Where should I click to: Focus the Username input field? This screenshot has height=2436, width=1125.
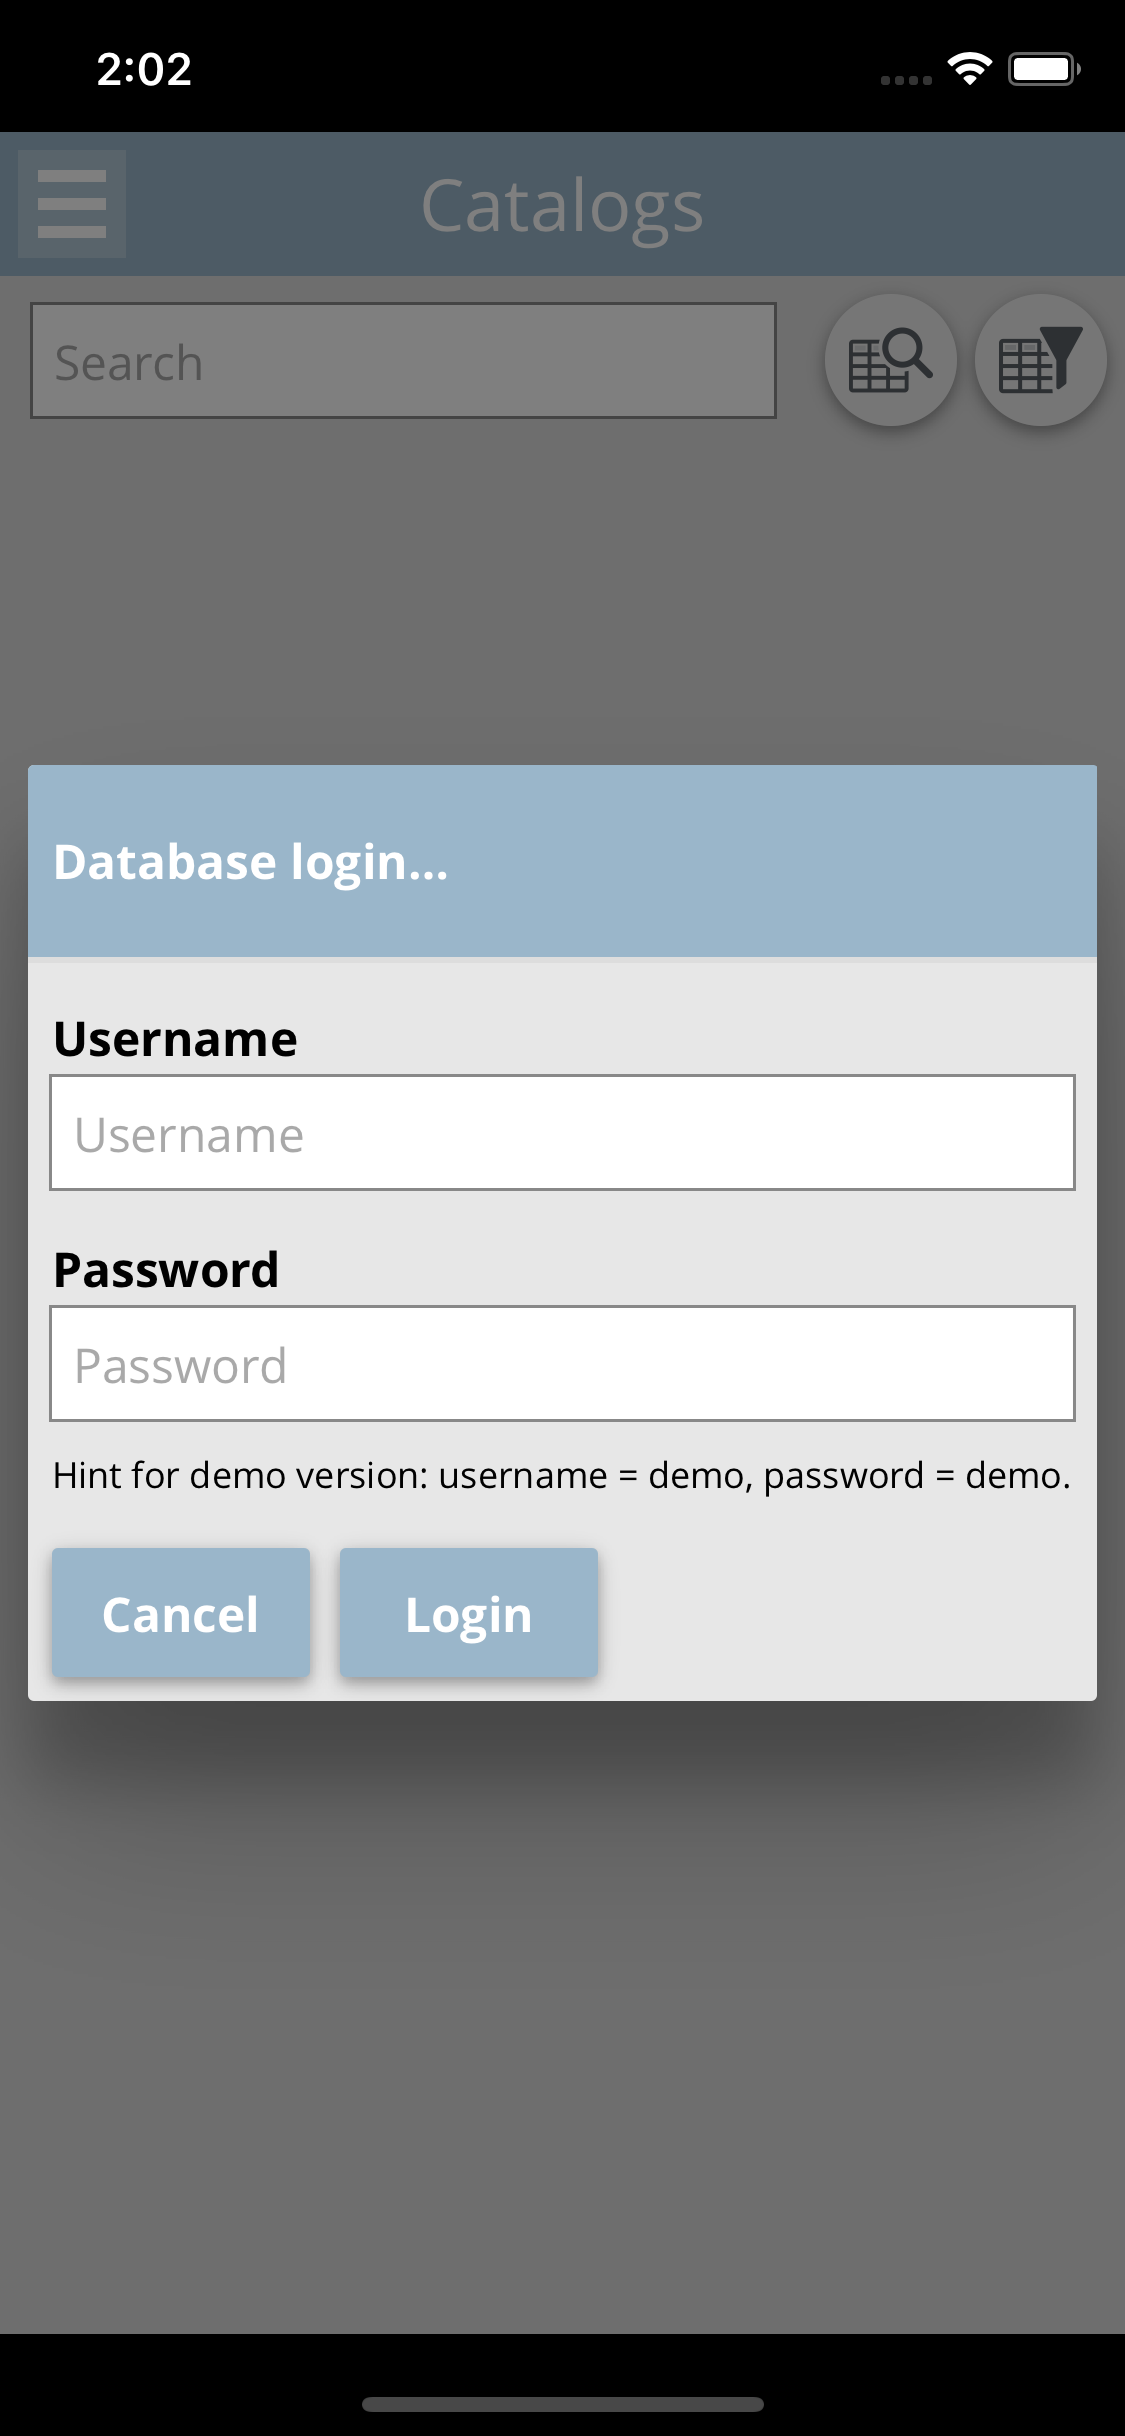(562, 1133)
